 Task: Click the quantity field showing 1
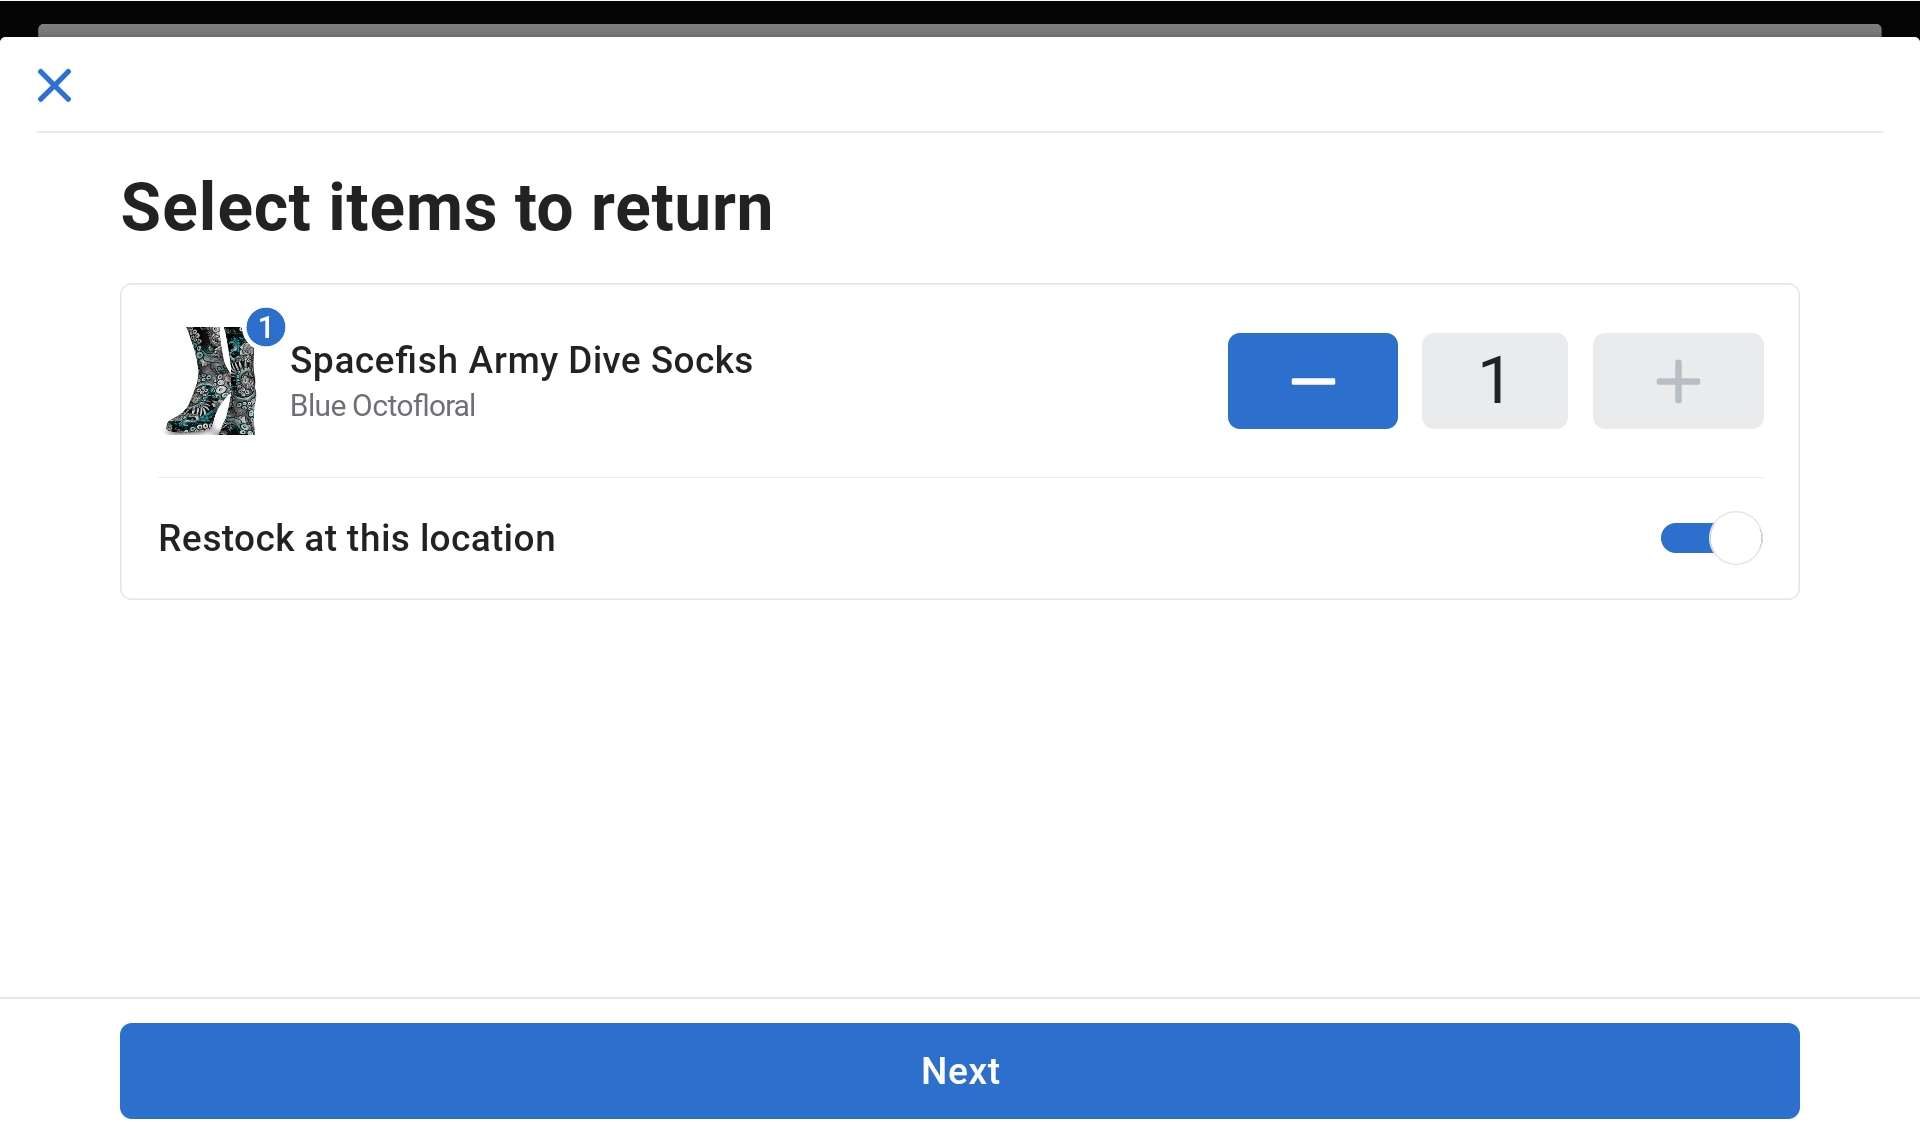(1494, 381)
